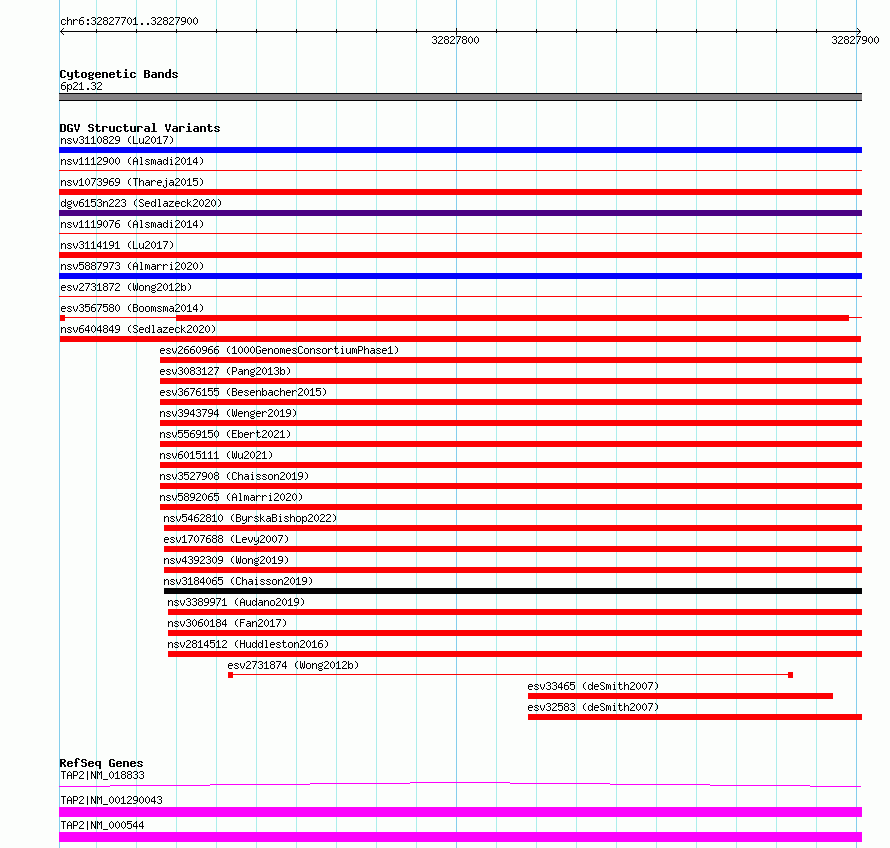Click esv2660966 (1000GenomesConsortiumPhase1) label
The image size is (890, 848).
(x=279, y=350)
